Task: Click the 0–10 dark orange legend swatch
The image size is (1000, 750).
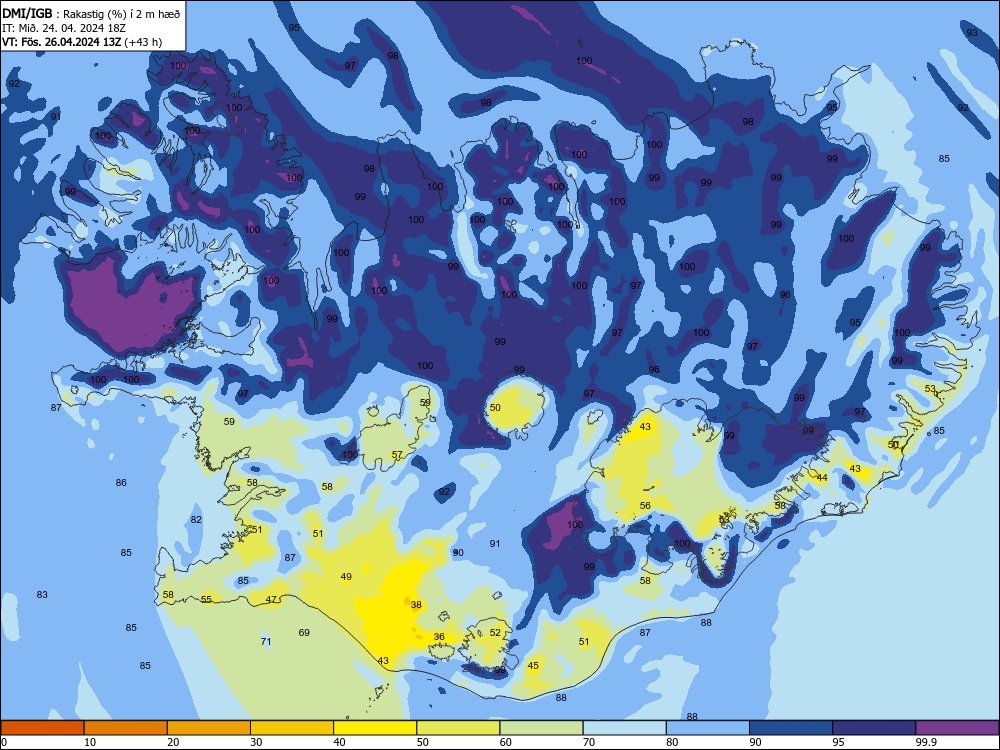Action: 42,728
